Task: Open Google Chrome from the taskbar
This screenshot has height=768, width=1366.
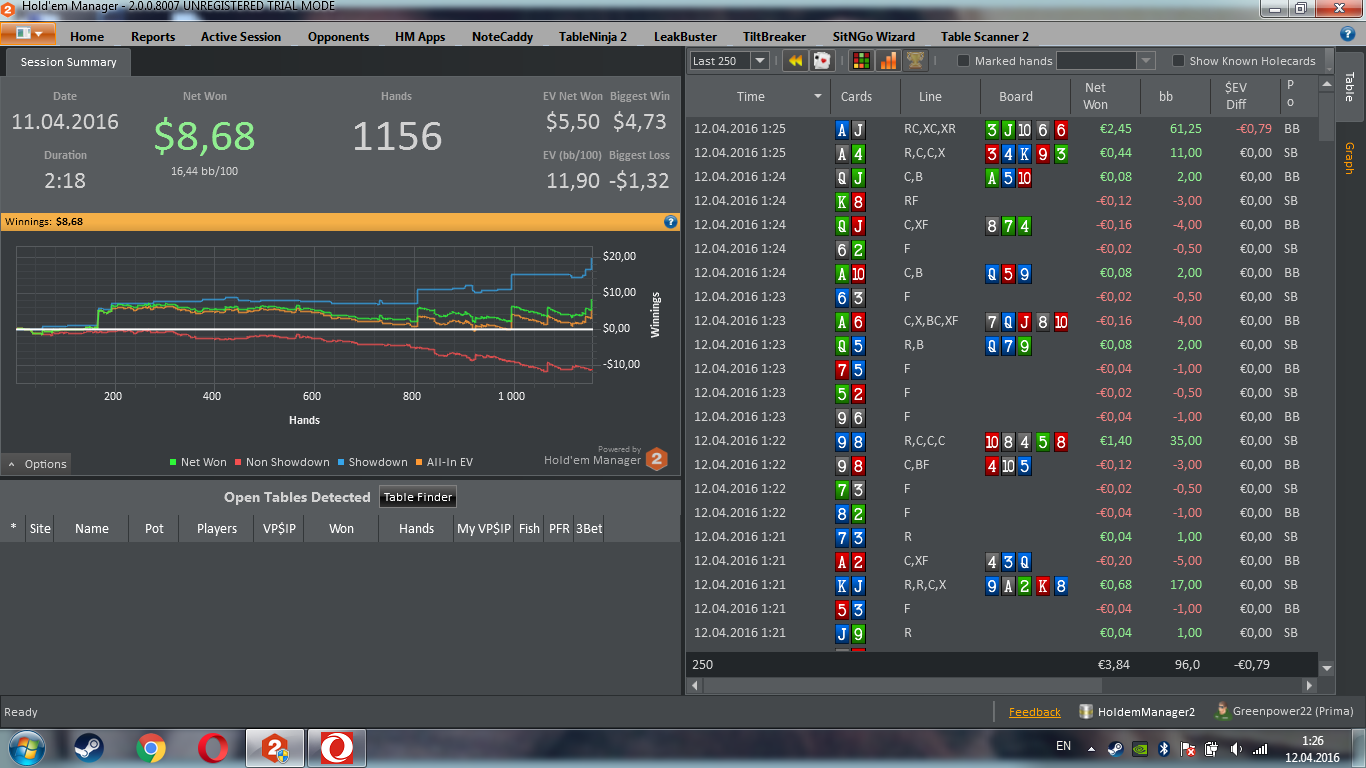Action: click(x=151, y=747)
